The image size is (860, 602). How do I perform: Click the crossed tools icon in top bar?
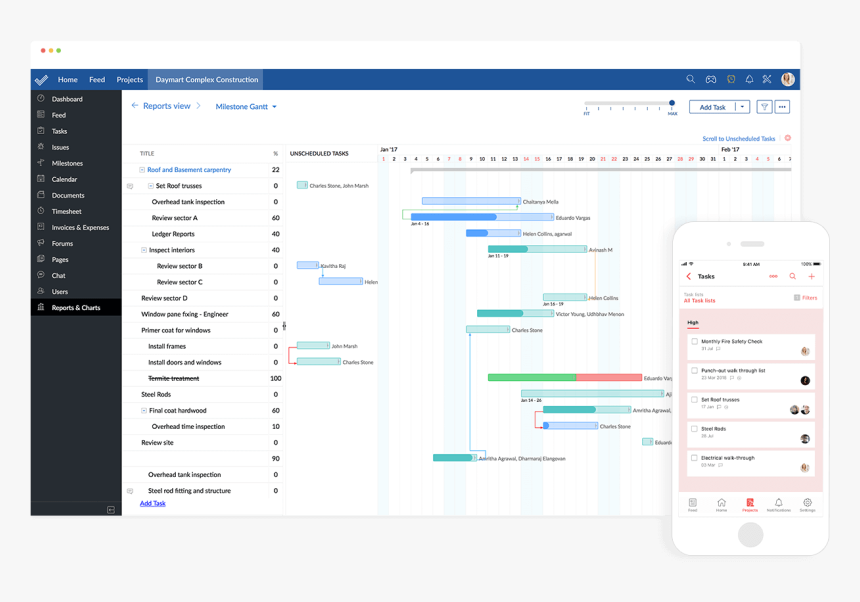point(766,79)
